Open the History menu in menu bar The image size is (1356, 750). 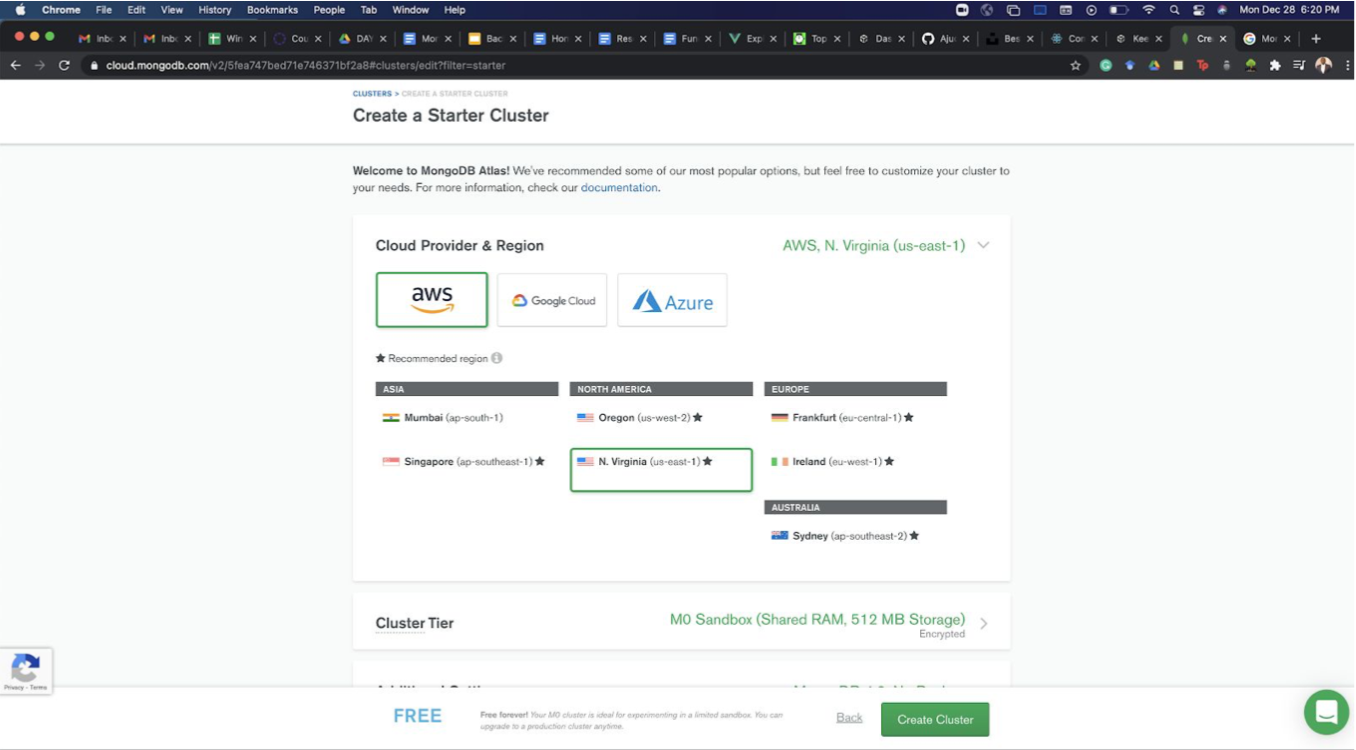coord(214,10)
